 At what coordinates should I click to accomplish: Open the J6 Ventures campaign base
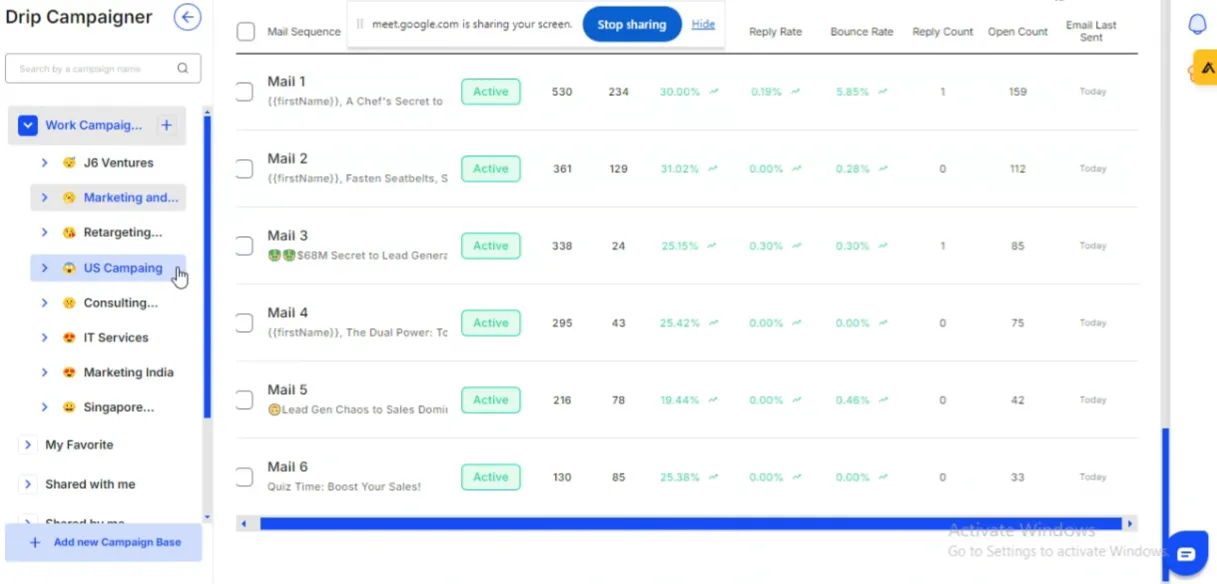point(118,162)
